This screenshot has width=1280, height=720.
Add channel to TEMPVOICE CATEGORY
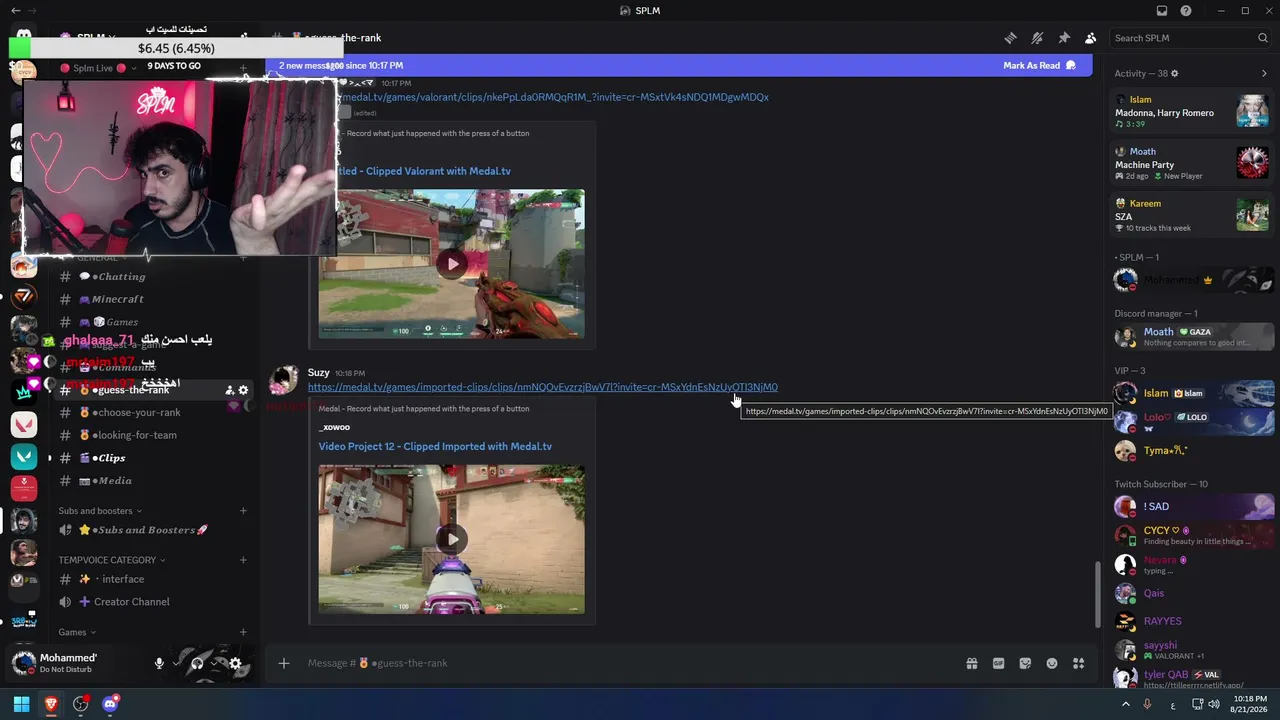(243, 560)
